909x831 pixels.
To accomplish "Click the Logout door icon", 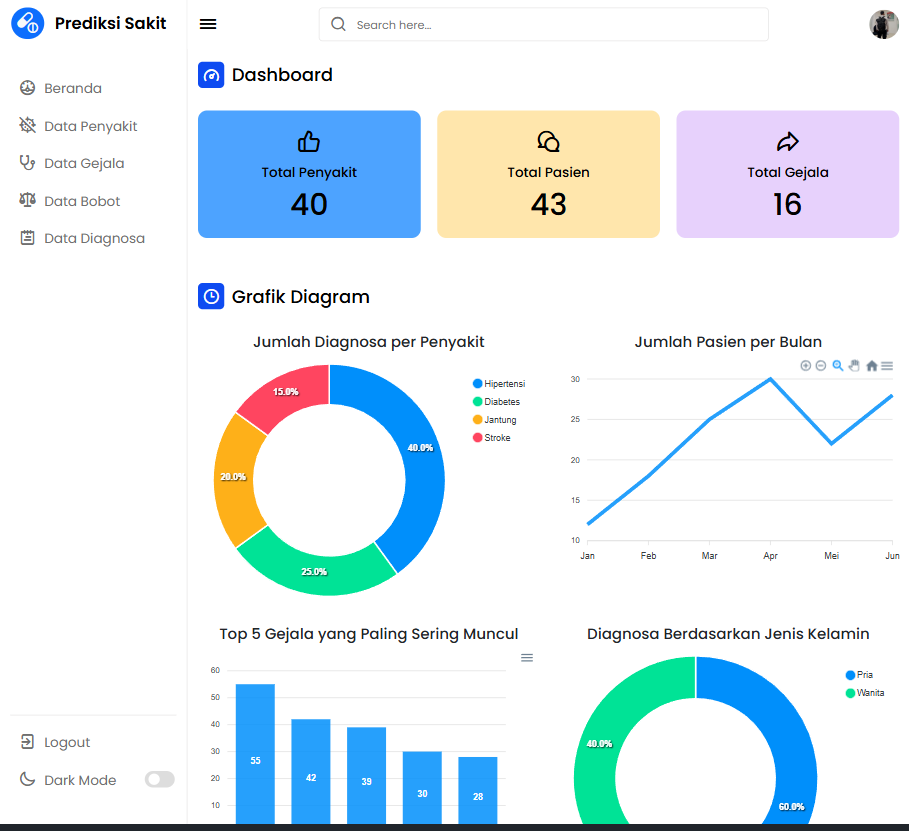I will click(27, 742).
